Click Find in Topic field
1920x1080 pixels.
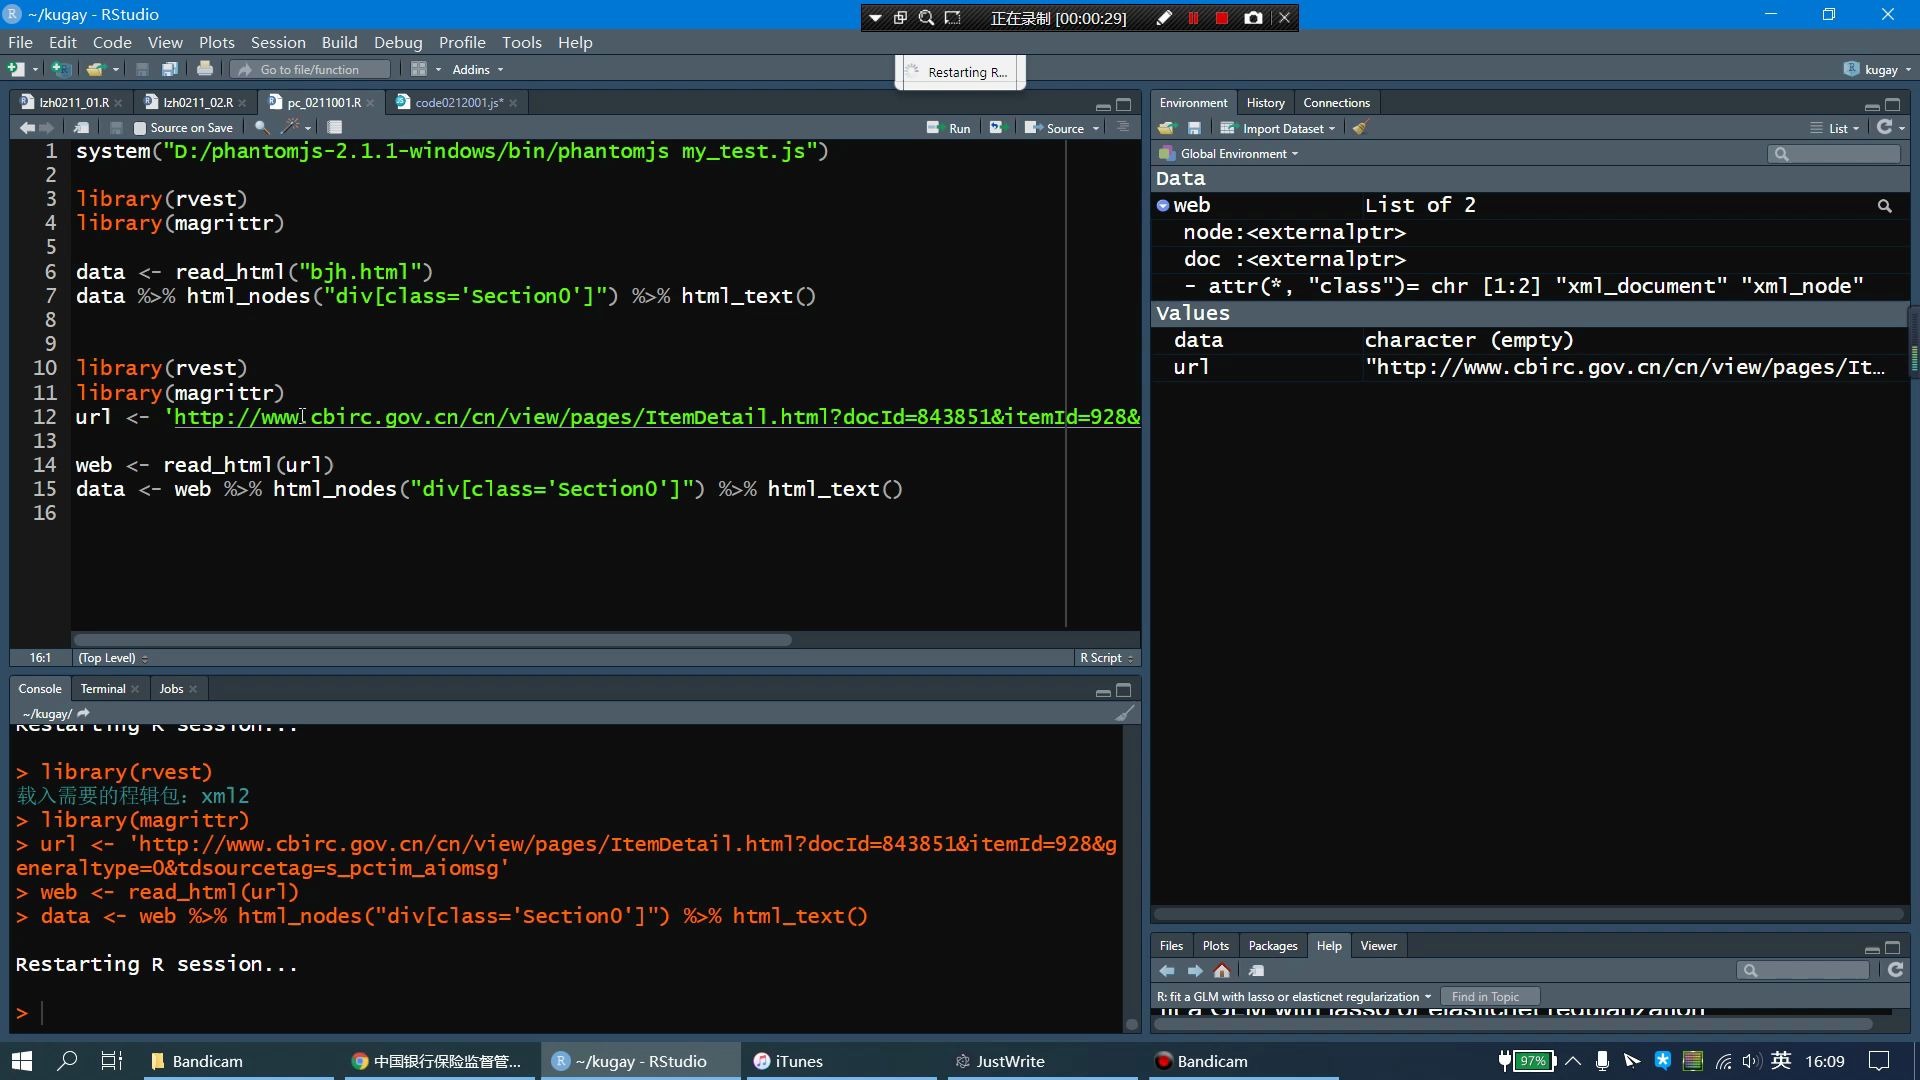[x=1490, y=997]
